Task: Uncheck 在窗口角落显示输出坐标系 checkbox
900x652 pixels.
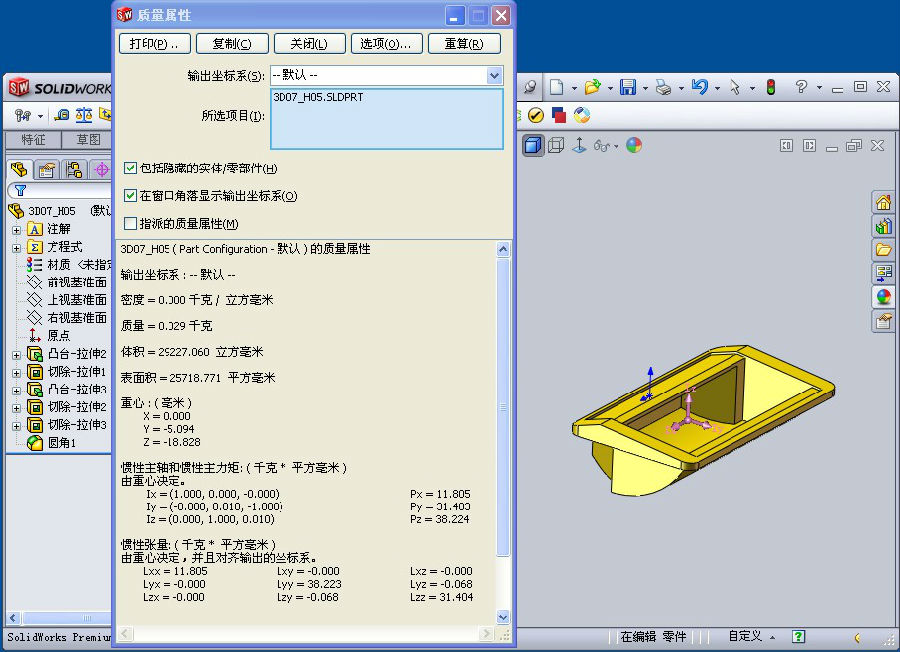Action: (130, 196)
